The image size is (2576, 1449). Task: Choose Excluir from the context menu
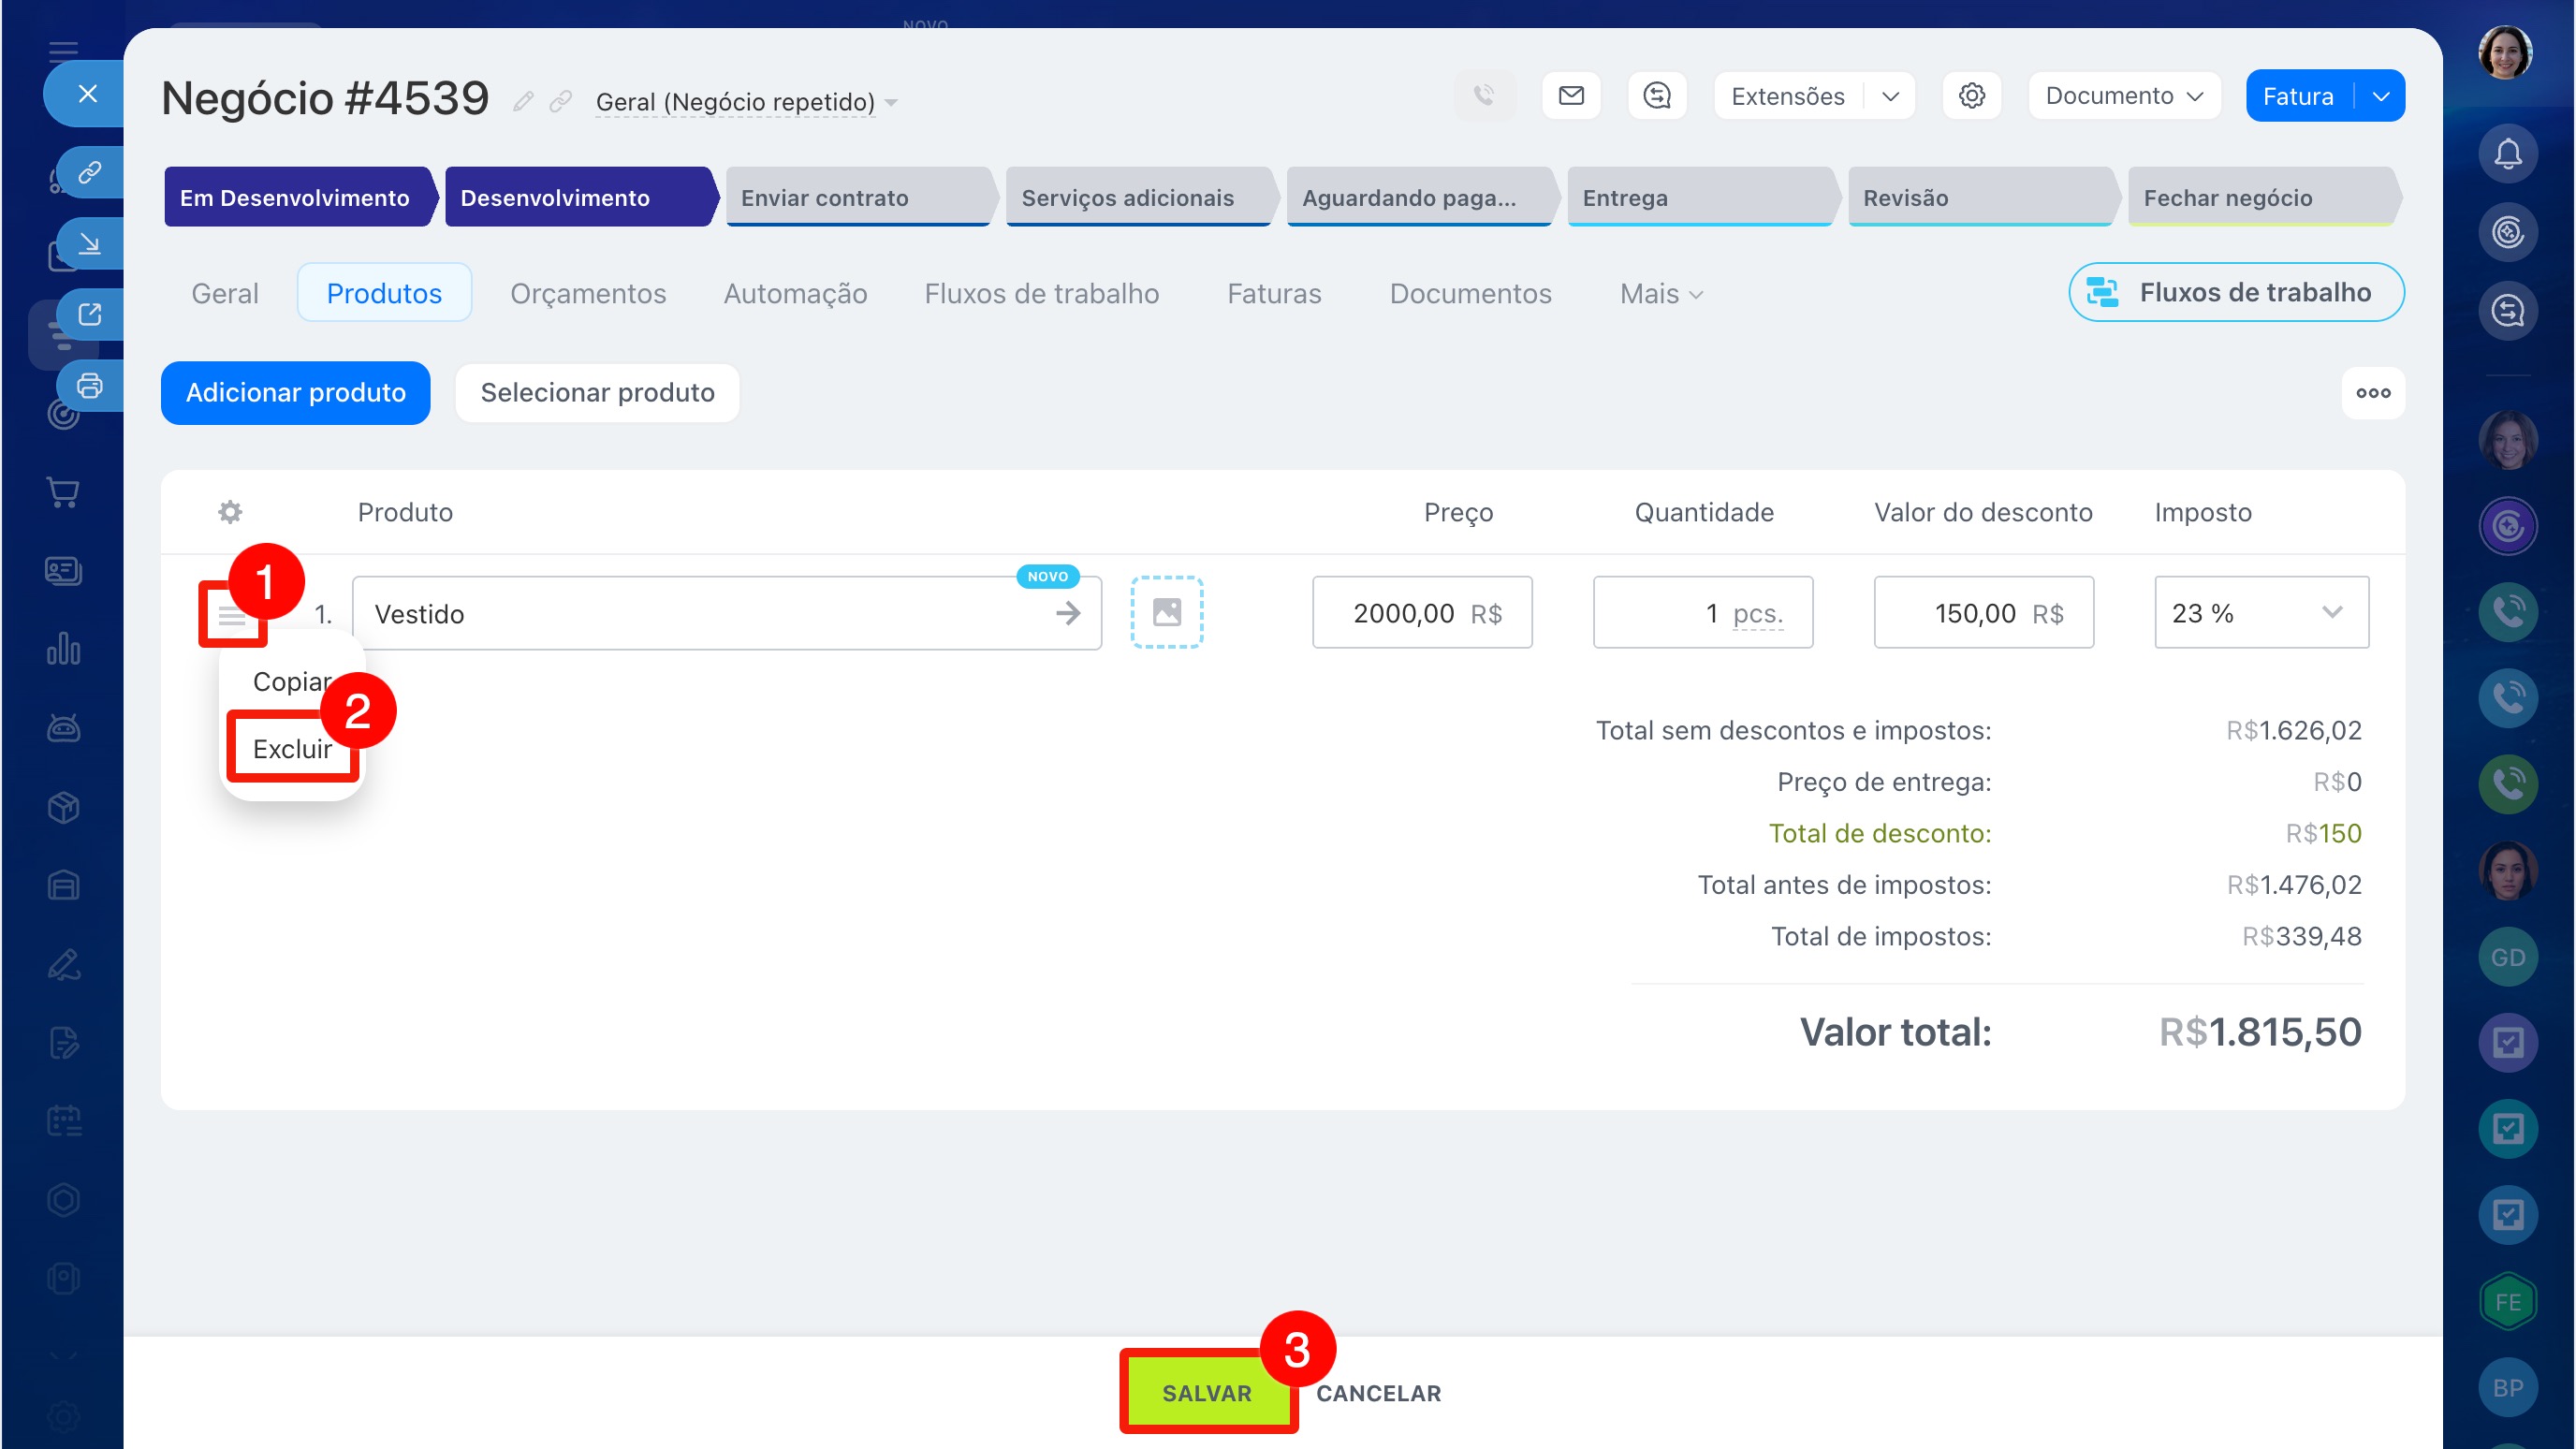coord(292,749)
